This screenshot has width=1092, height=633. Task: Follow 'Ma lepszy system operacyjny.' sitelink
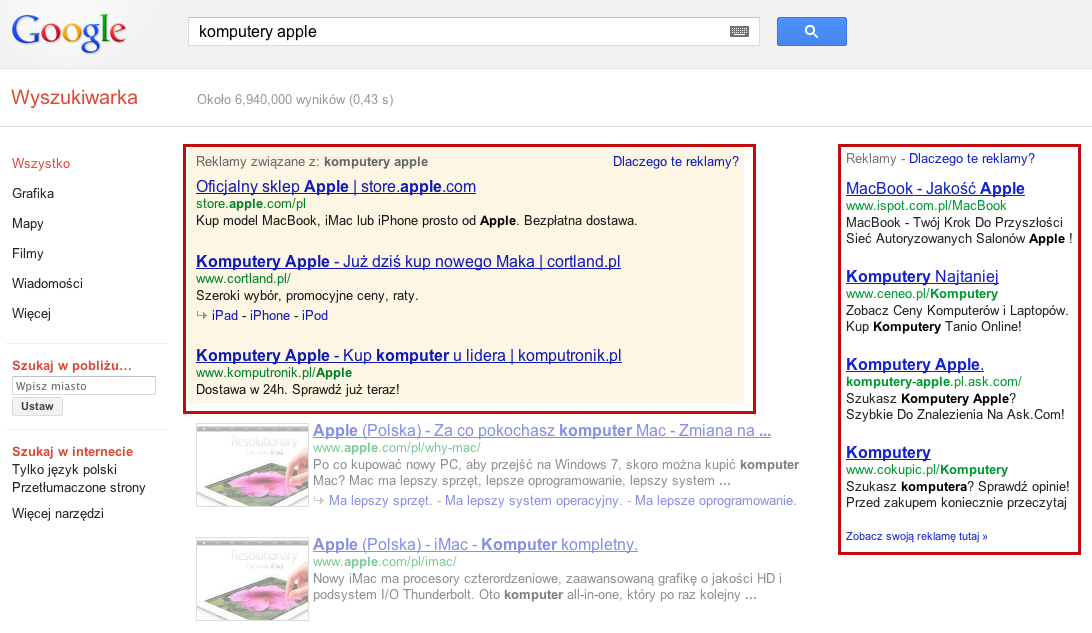(x=533, y=501)
